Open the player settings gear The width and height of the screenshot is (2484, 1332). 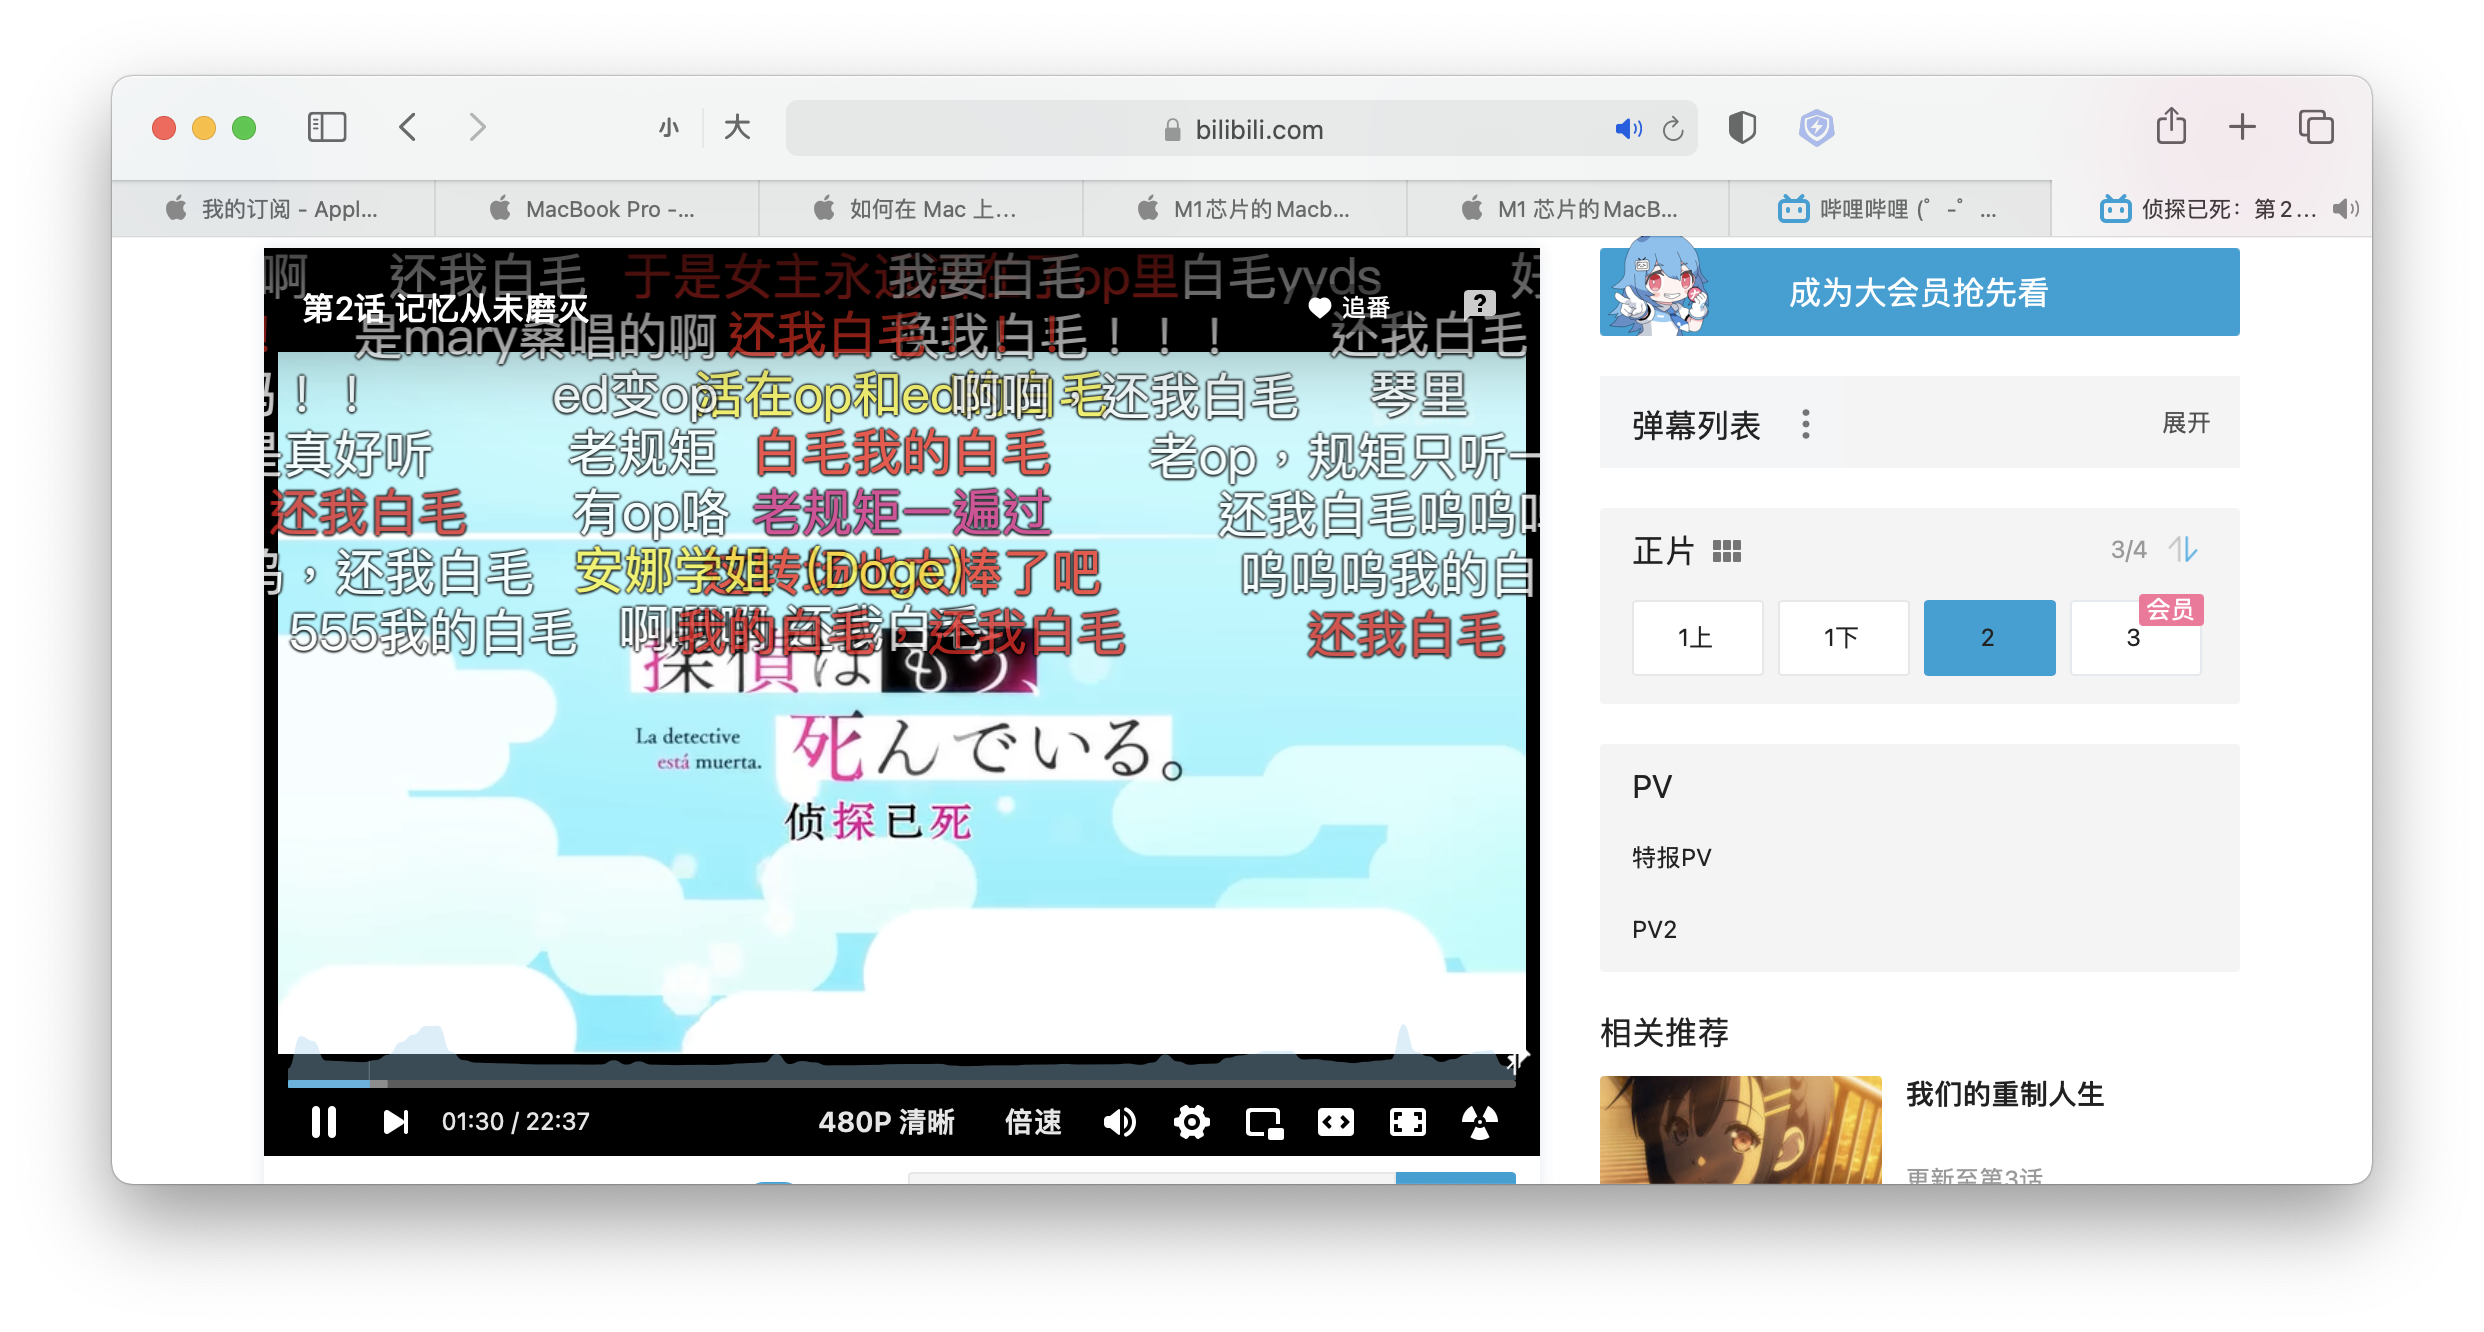click(1191, 1122)
